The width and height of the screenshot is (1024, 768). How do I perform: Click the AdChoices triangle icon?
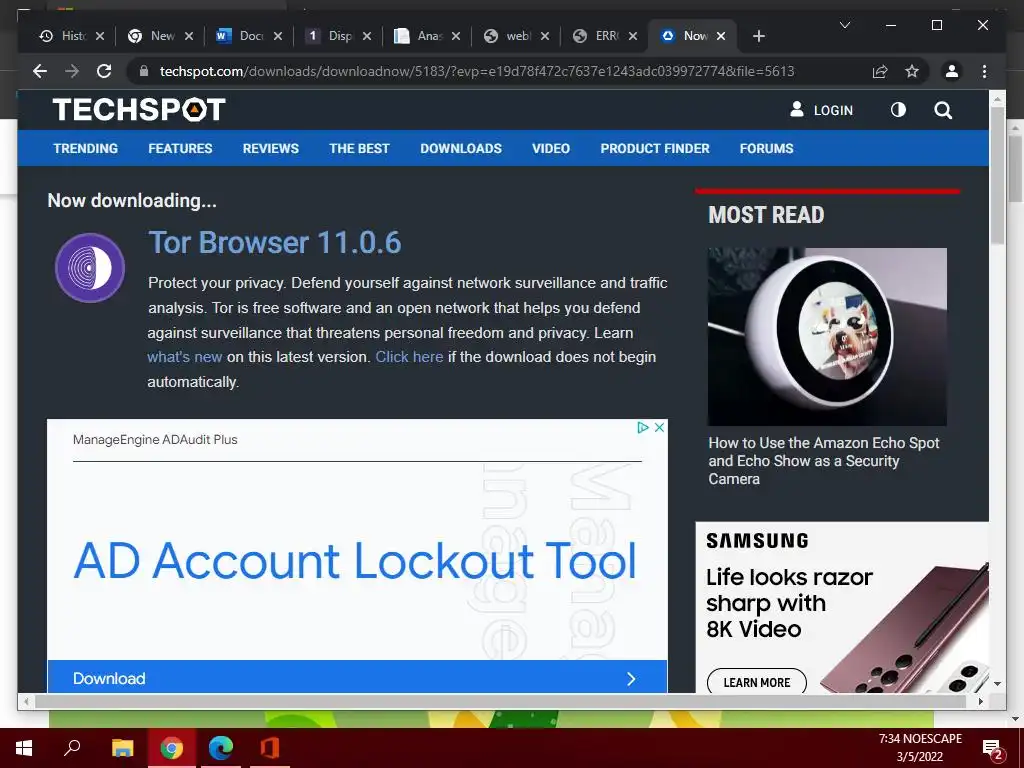643,427
